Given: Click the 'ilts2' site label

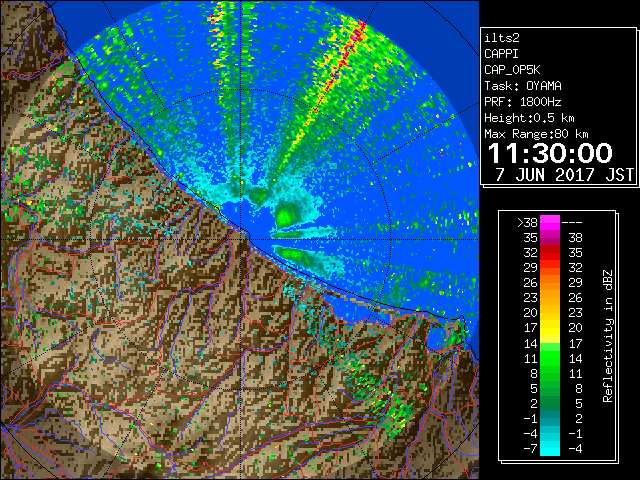Looking at the screenshot, I should pos(502,38).
